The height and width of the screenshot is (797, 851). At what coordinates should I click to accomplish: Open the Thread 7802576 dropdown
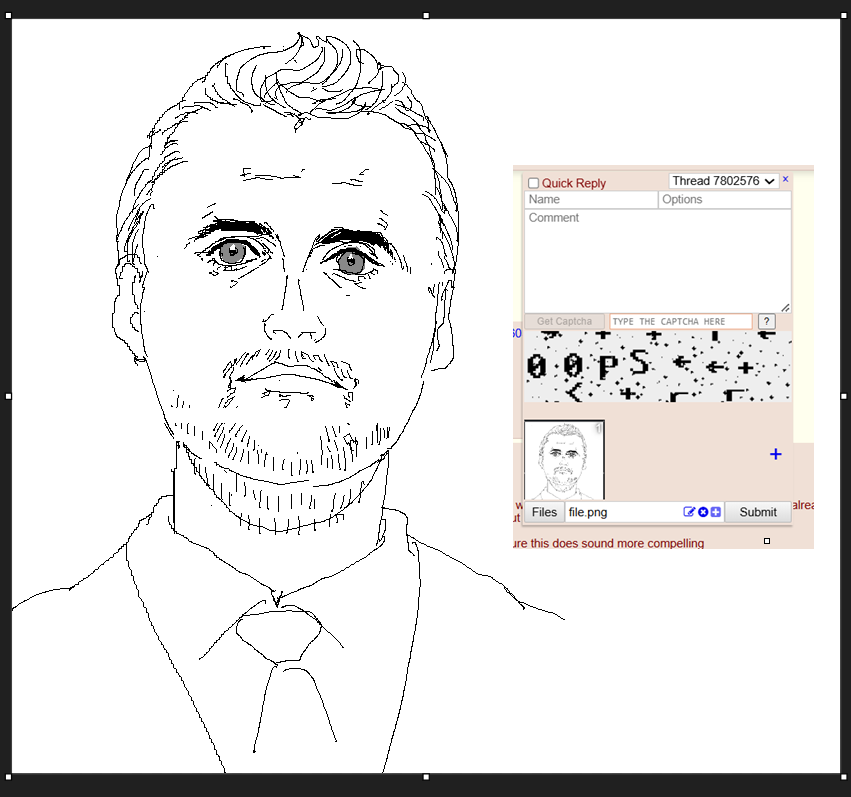pos(723,181)
